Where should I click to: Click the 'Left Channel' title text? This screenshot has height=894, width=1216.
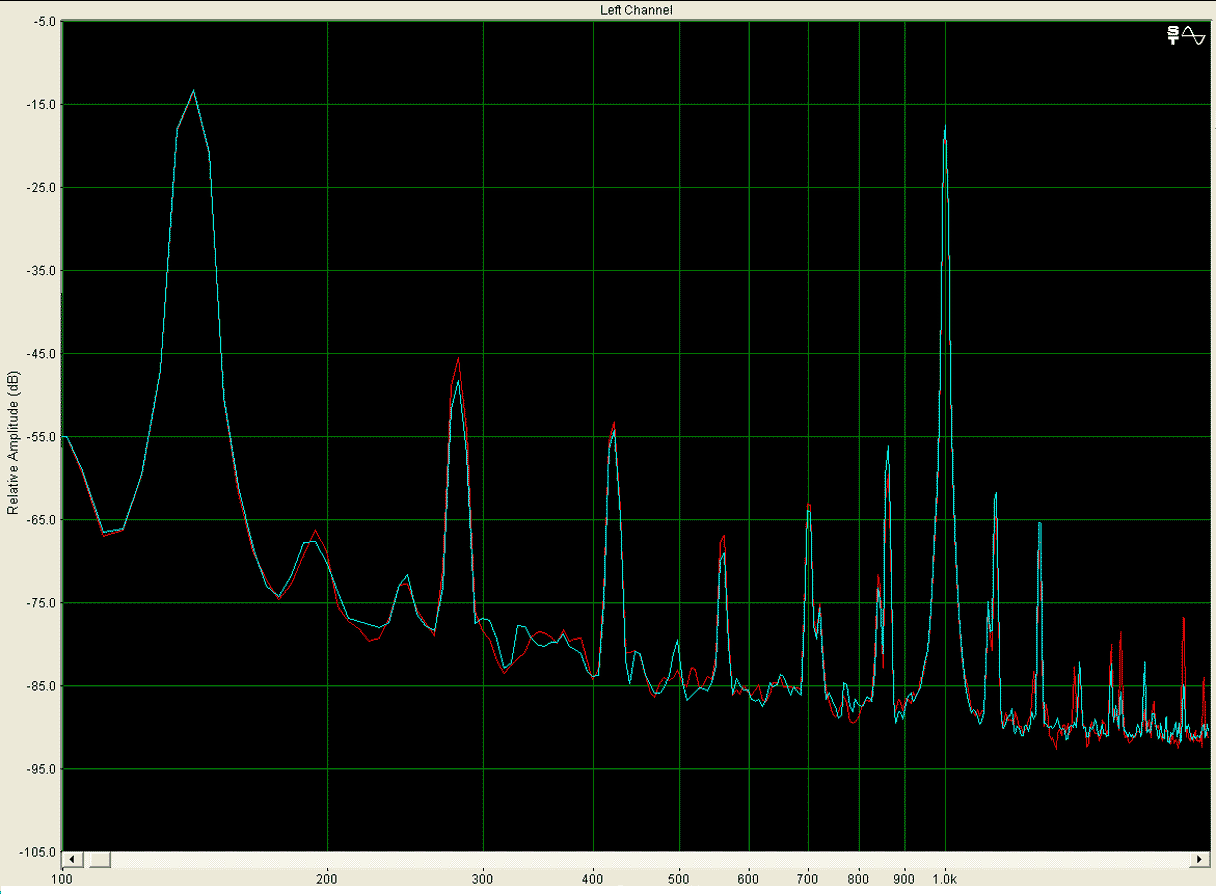tap(635, 10)
